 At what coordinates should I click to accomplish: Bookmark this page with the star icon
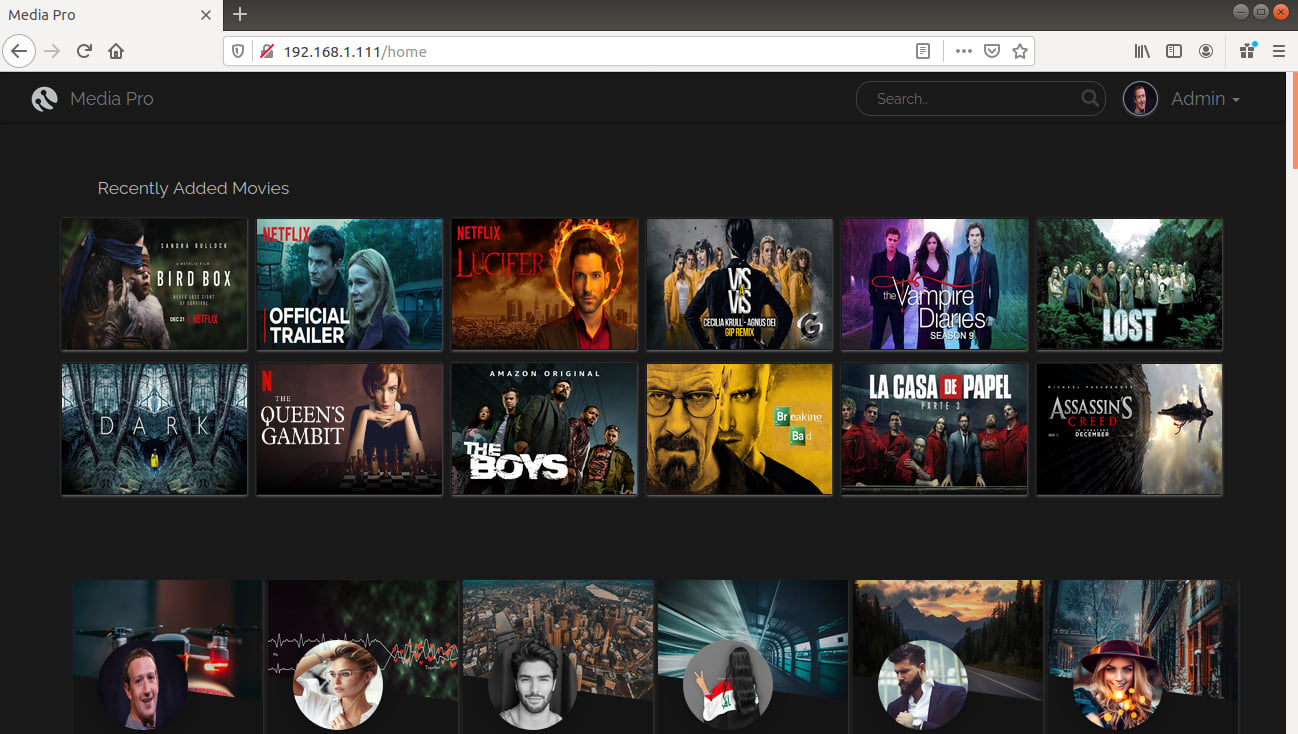(x=1019, y=51)
